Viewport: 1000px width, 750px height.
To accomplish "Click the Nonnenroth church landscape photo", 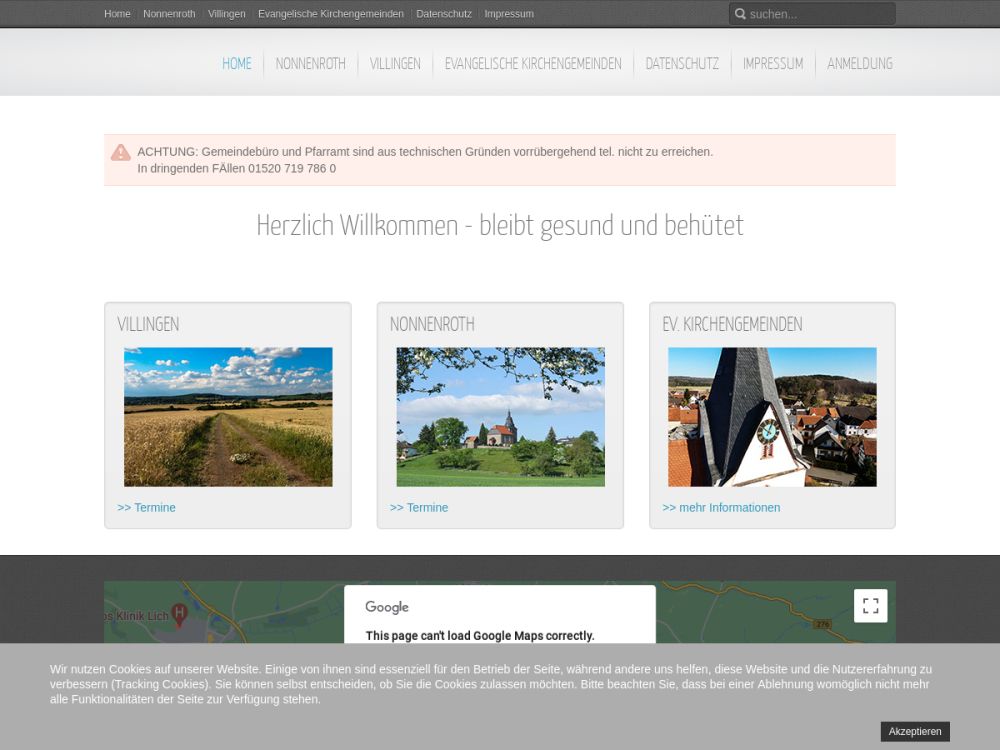I will 500,417.
